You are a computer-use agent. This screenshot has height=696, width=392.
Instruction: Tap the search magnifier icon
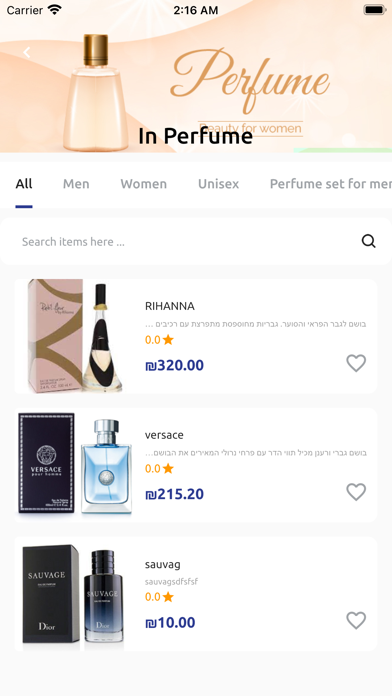point(368,241)
